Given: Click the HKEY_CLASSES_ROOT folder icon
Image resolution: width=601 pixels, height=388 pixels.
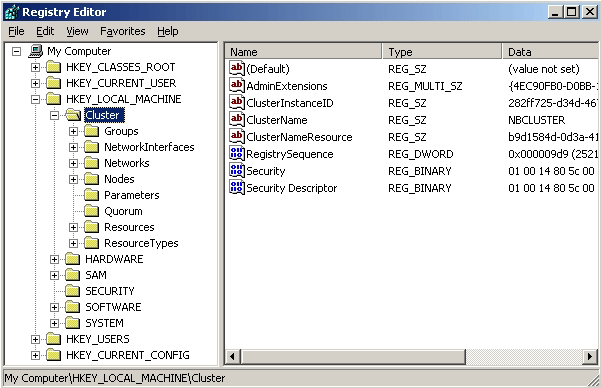Looking at the screenshot, I should [53, 67].
